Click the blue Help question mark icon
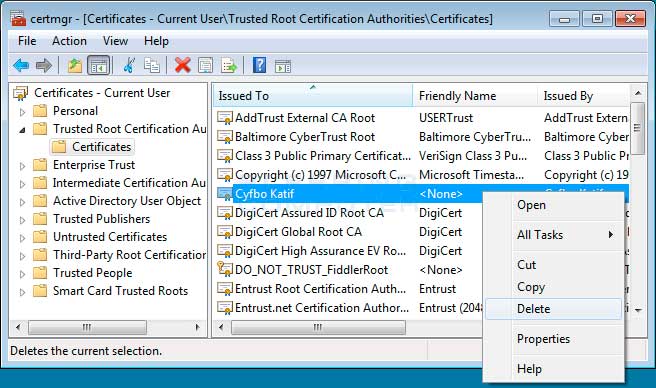656x388 pixels. point(259,65)
